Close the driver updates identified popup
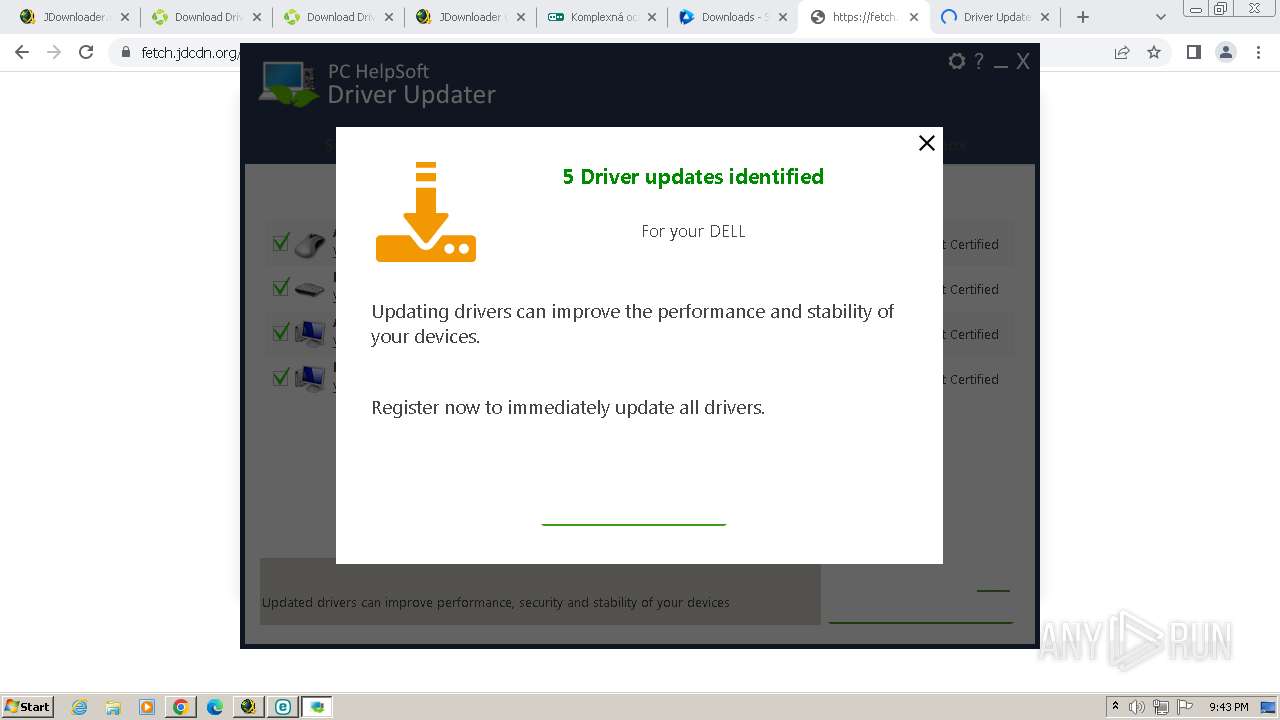Screen dimensions: 1280x720 pos(927,143)
